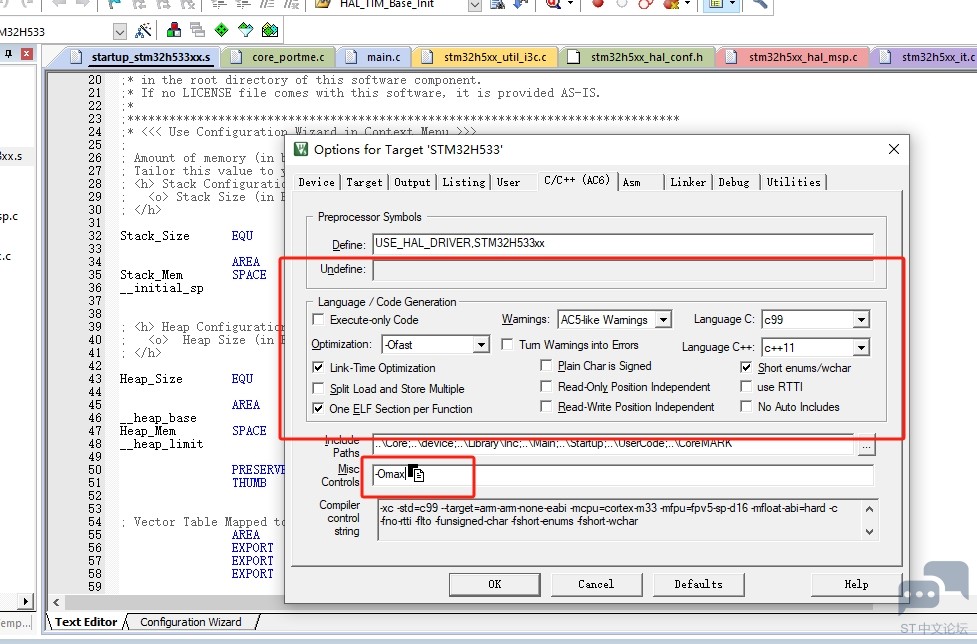Click the Undefine input field
977x644 pixels.
coord(623,270)
